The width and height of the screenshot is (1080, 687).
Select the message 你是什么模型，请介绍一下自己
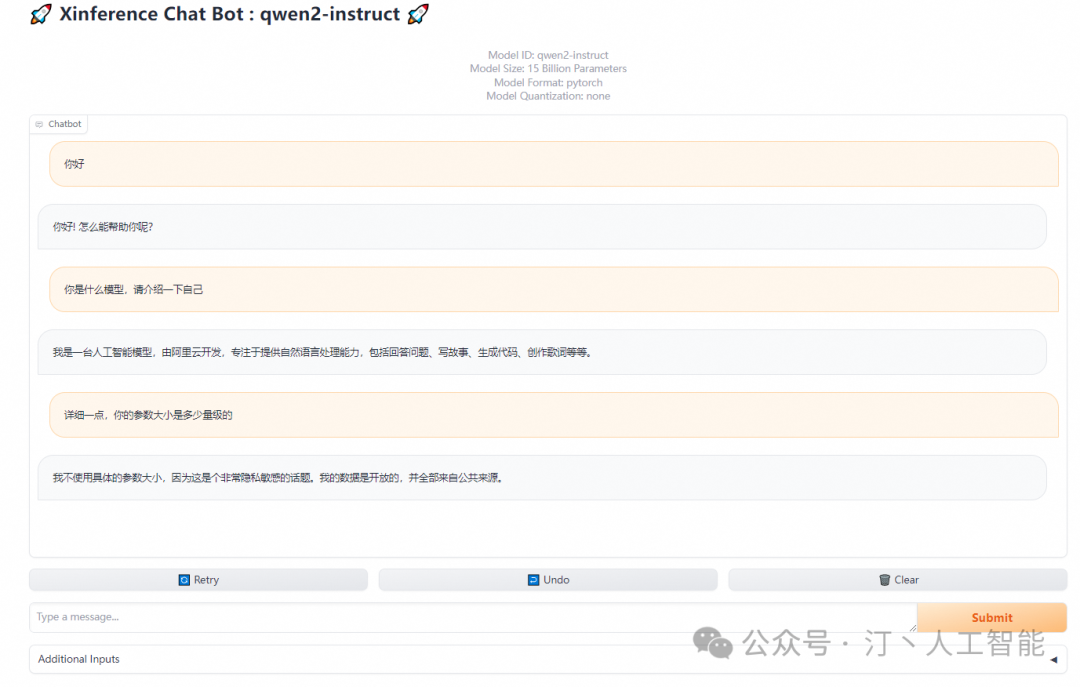554,289
